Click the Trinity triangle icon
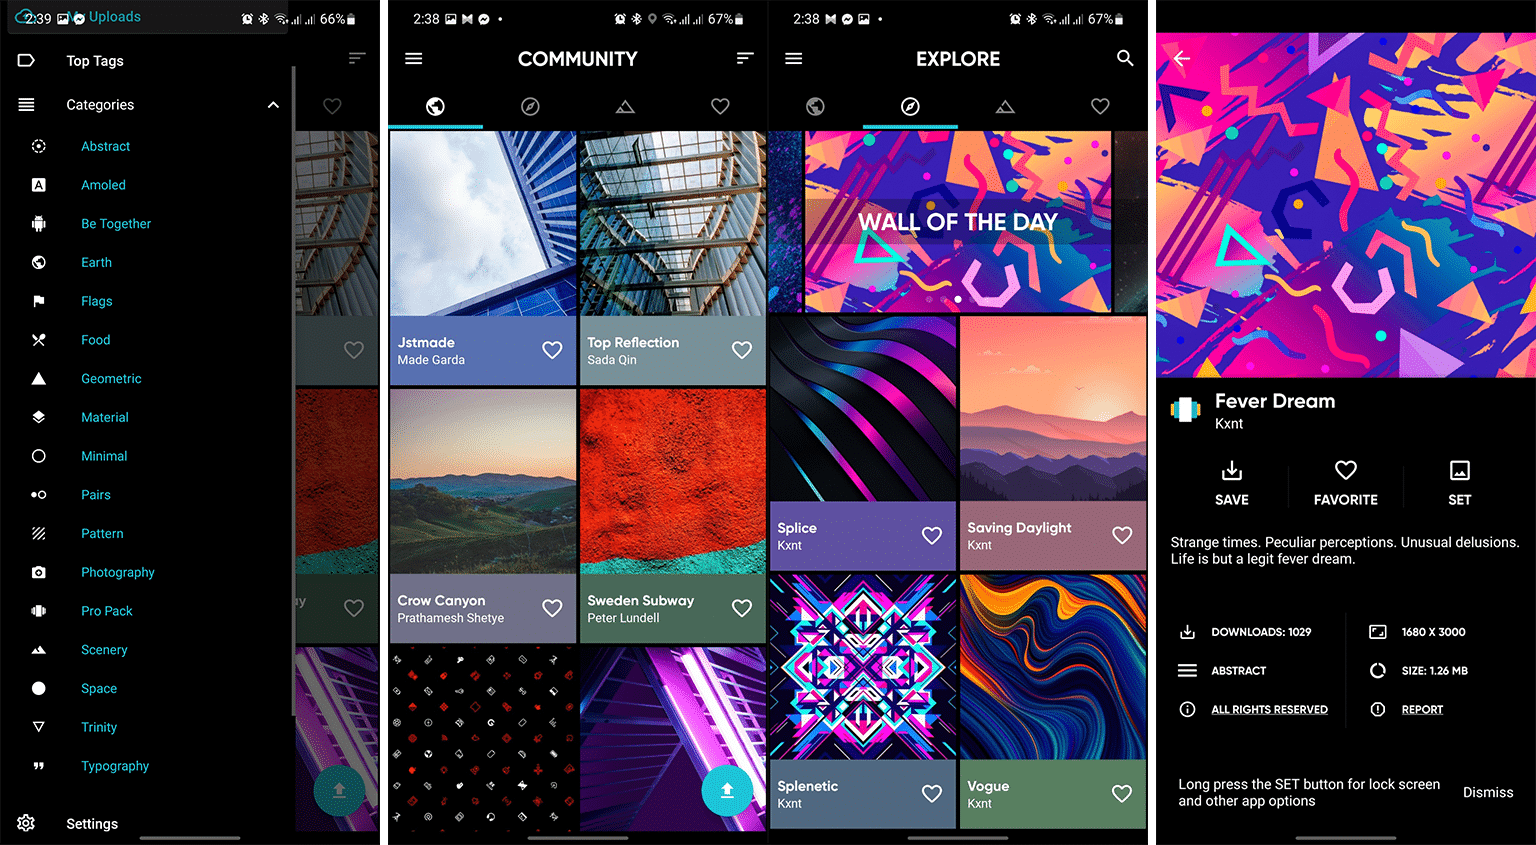Viewport: 1536px width, 845px height. point(38,727)
